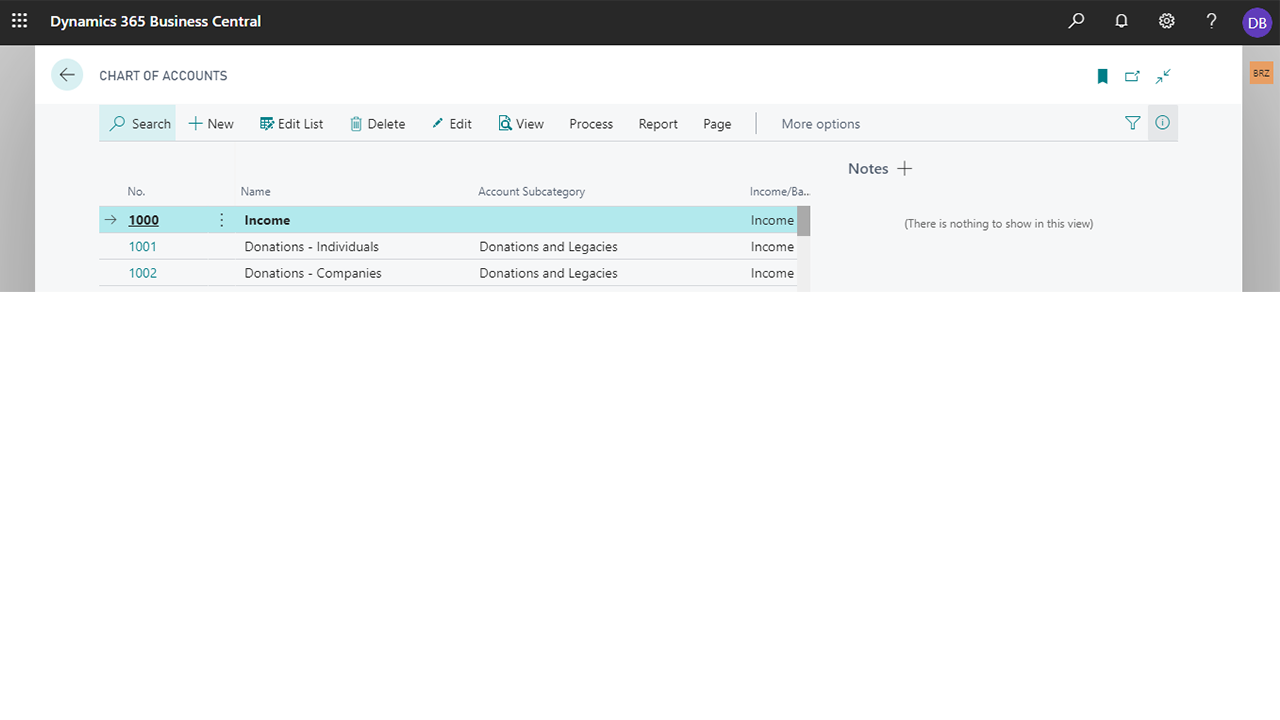Image resolution: width=1280 pixels, height=720 pixels.
Task: Click Edit List
Action: point(292,124)
